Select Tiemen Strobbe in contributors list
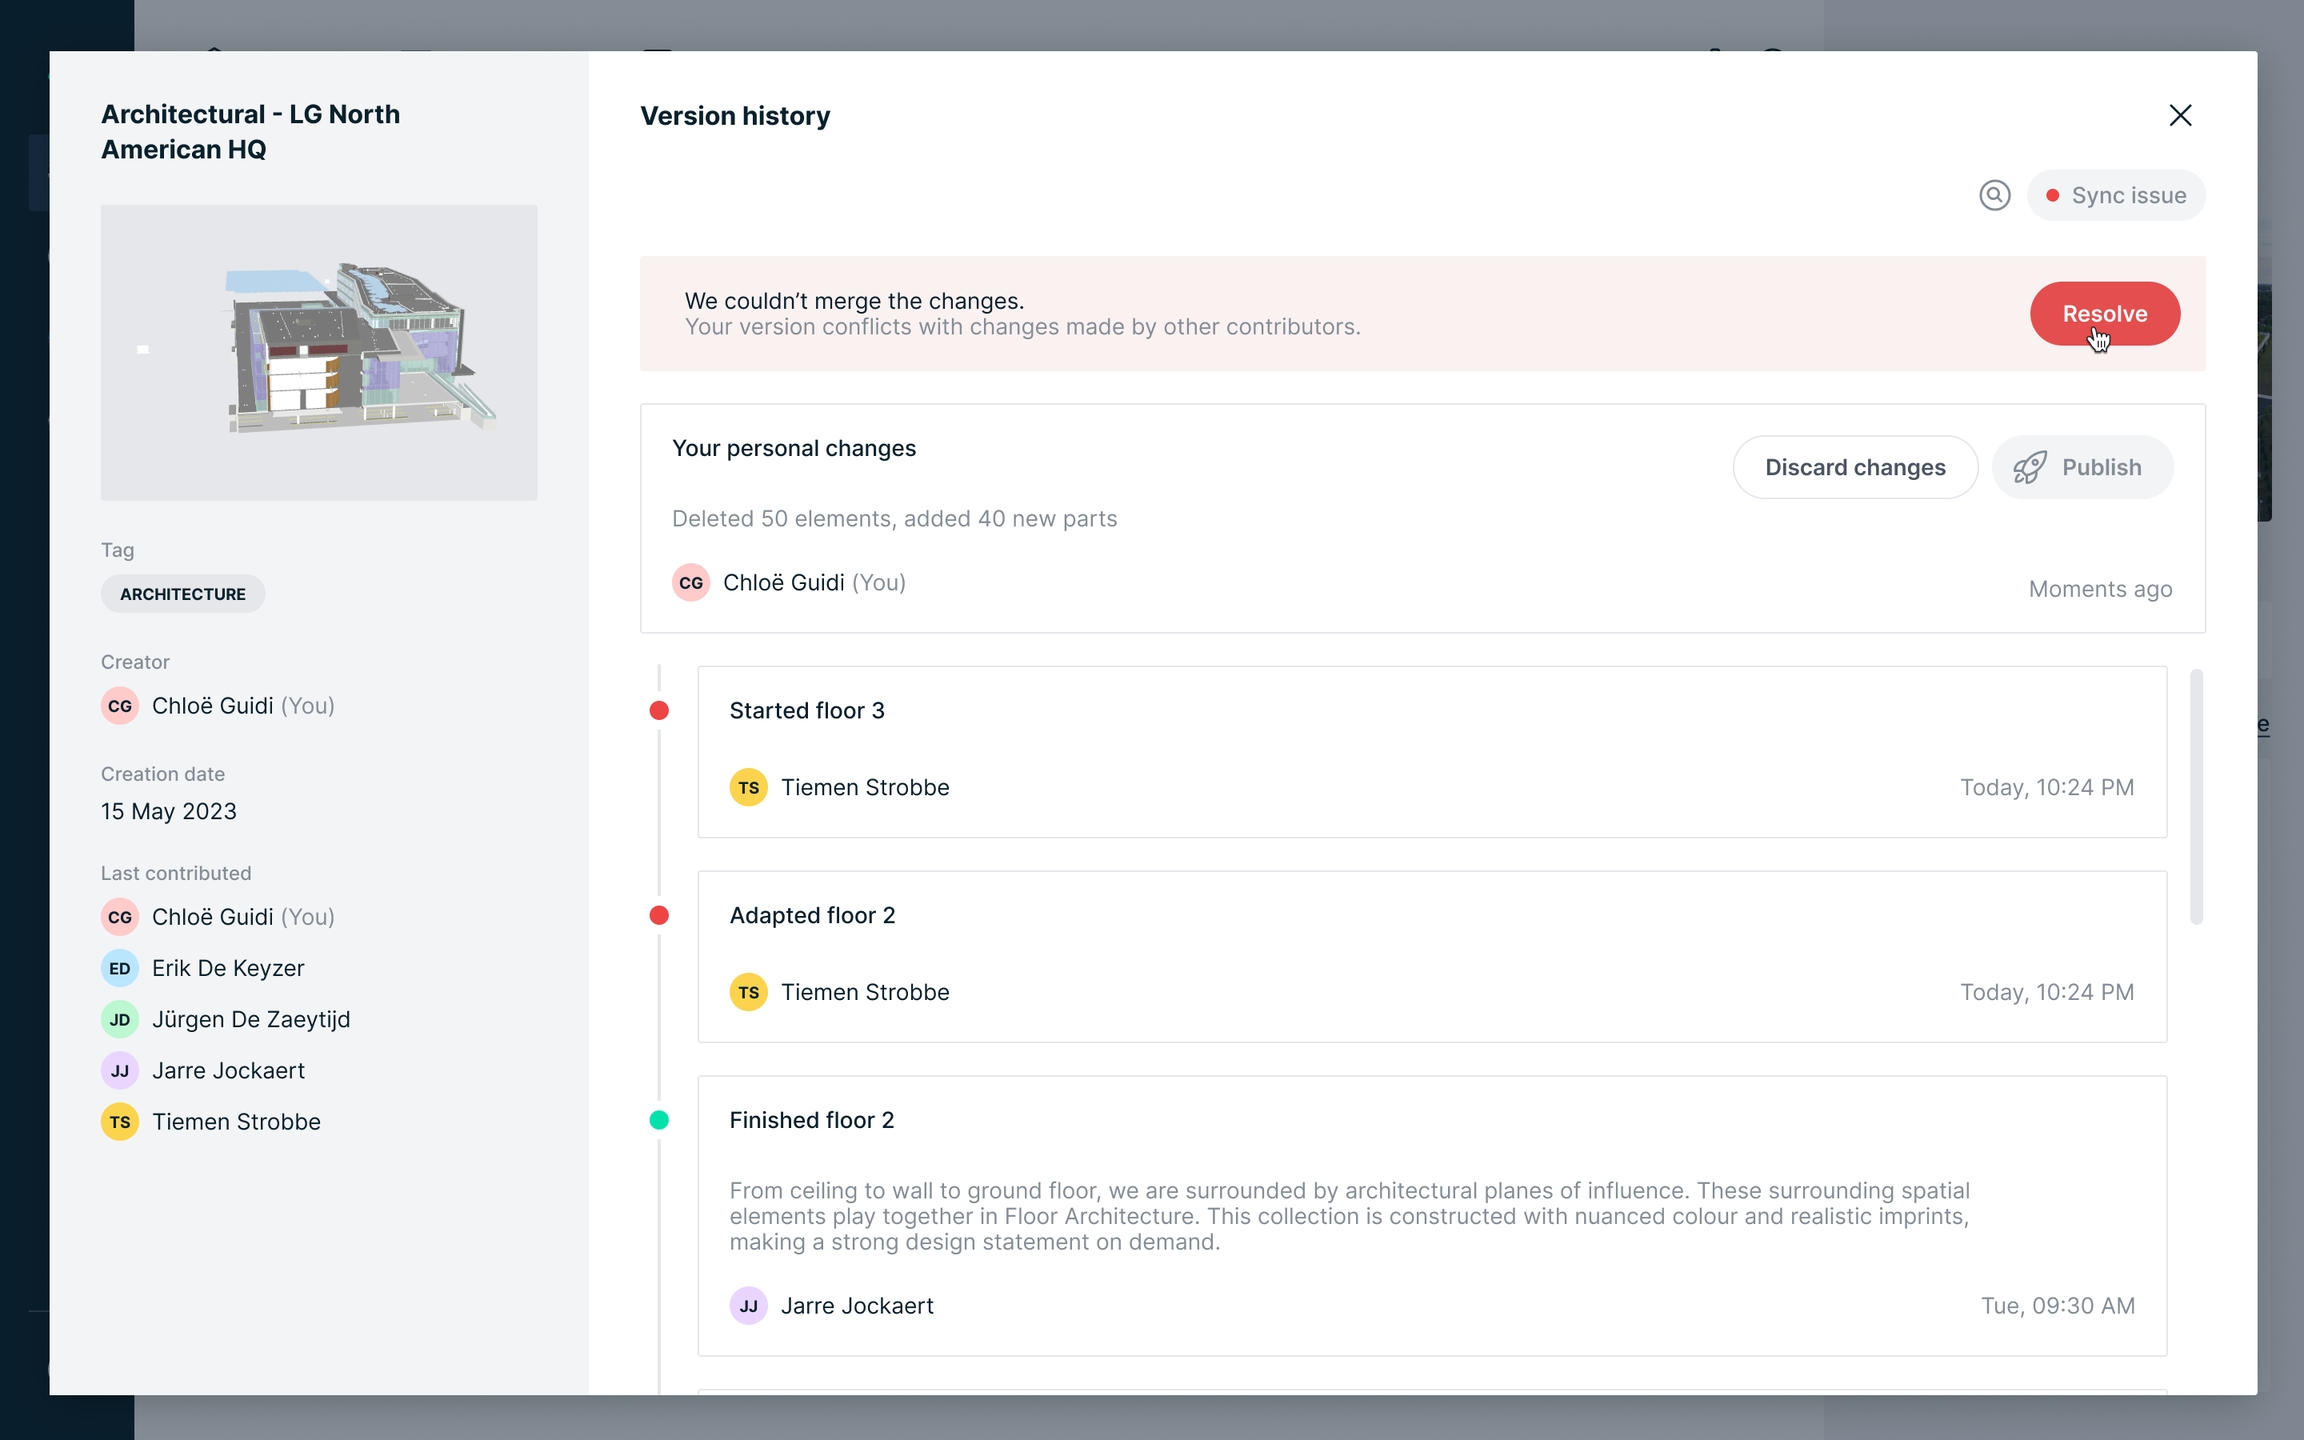This screenshot has height=1440, width=2304. click(x=236, y=1122)
